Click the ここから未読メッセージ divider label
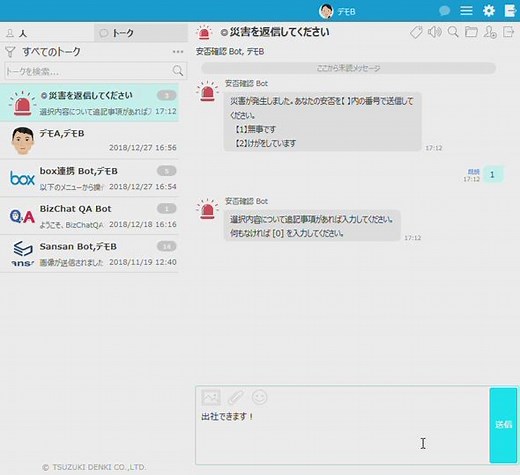This screenshot has width=520, height=475. (x=348, y=68)
